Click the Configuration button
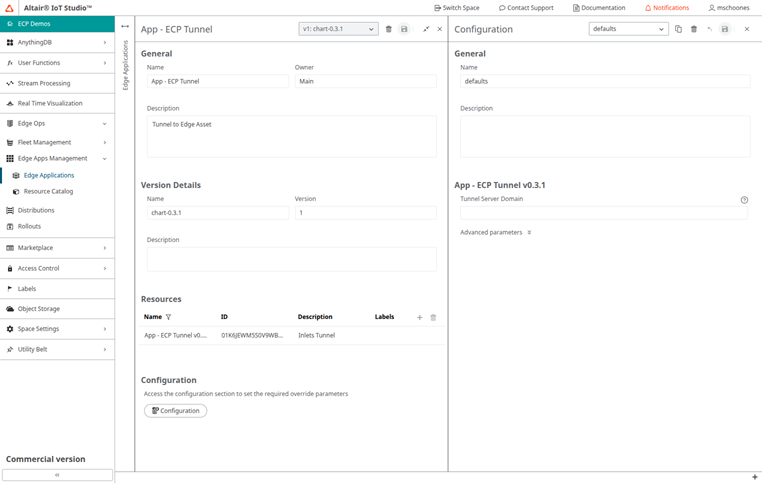Screen dimensions: 762x483 coord(176,411)
